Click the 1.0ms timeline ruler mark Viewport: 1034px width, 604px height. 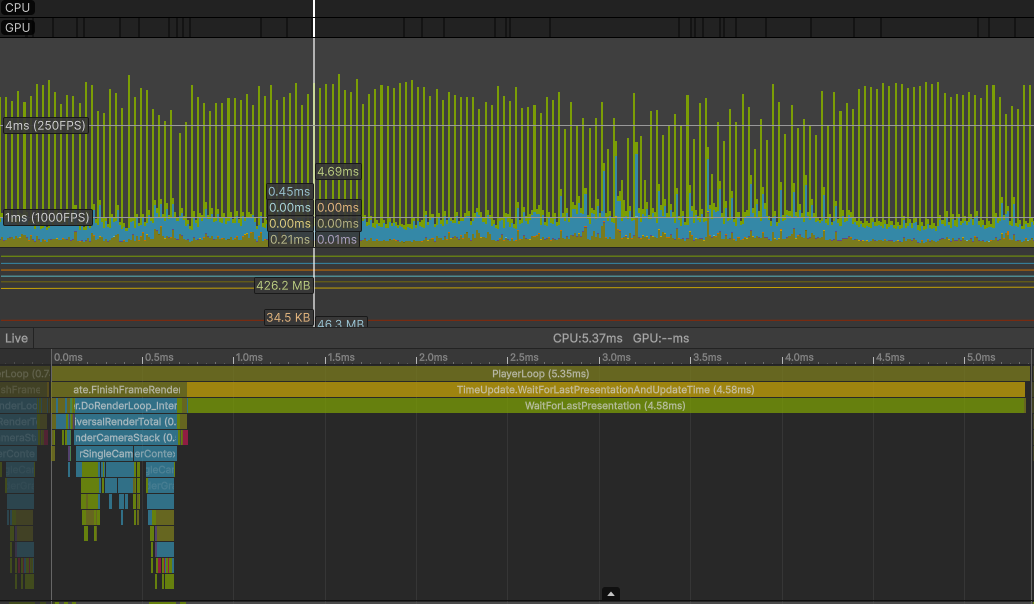[249, 357]
